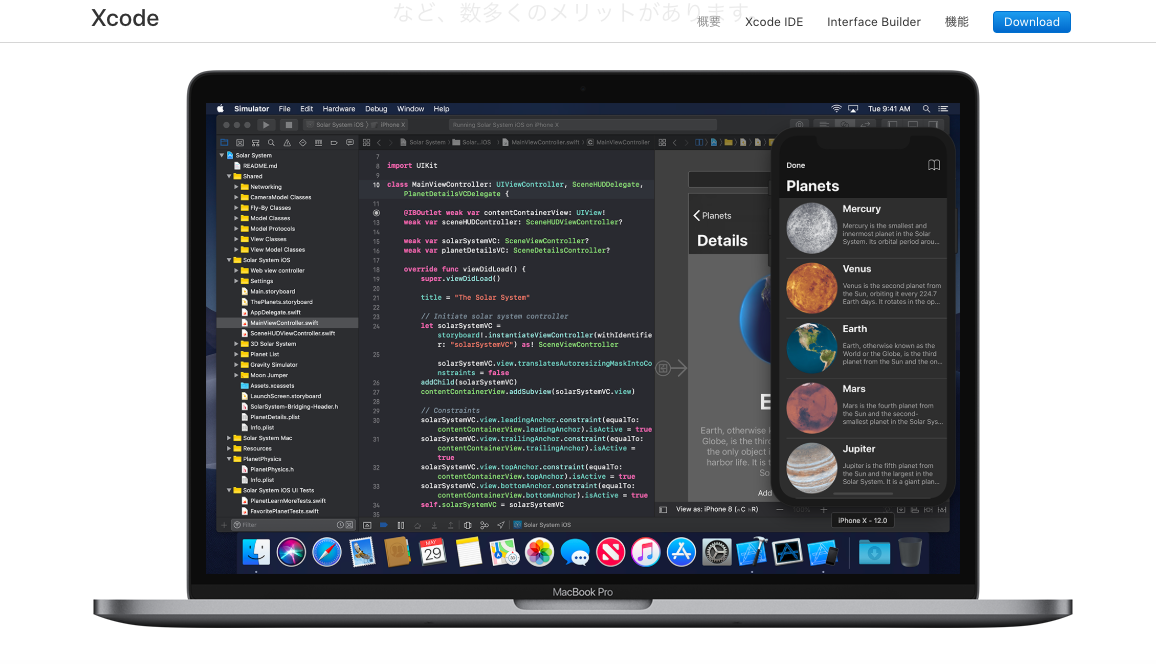Open the Symbol navigator hierarchy icon
The height and width of the screenshot is (664, 1156).
tap(256, 142)
